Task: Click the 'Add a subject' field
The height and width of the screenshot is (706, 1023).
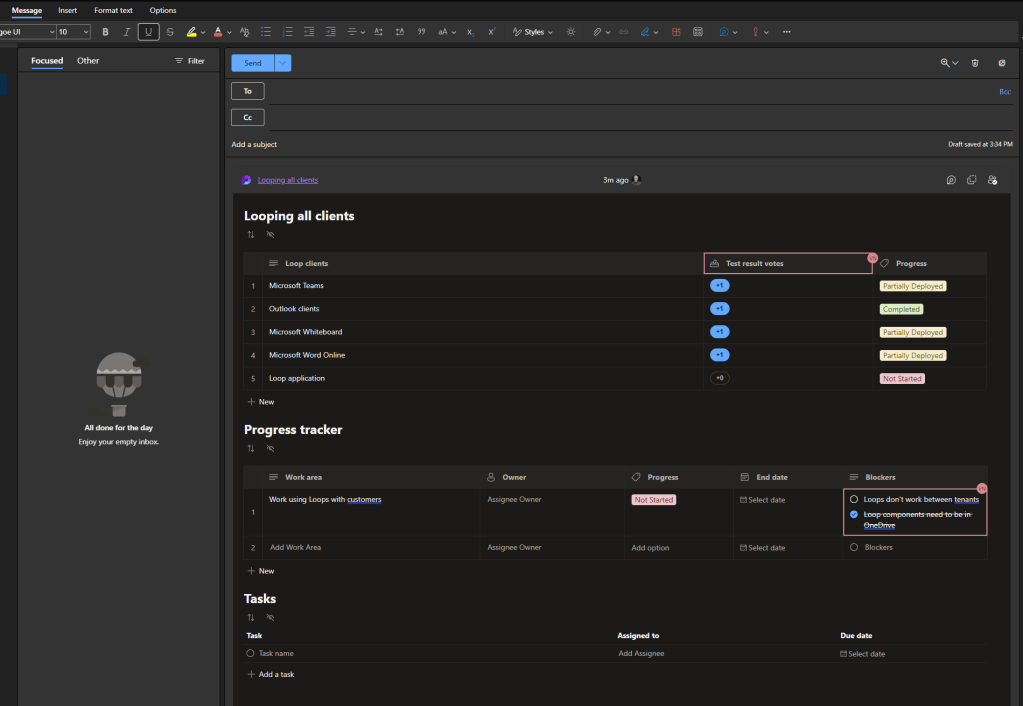Action: tap(254, 145)
